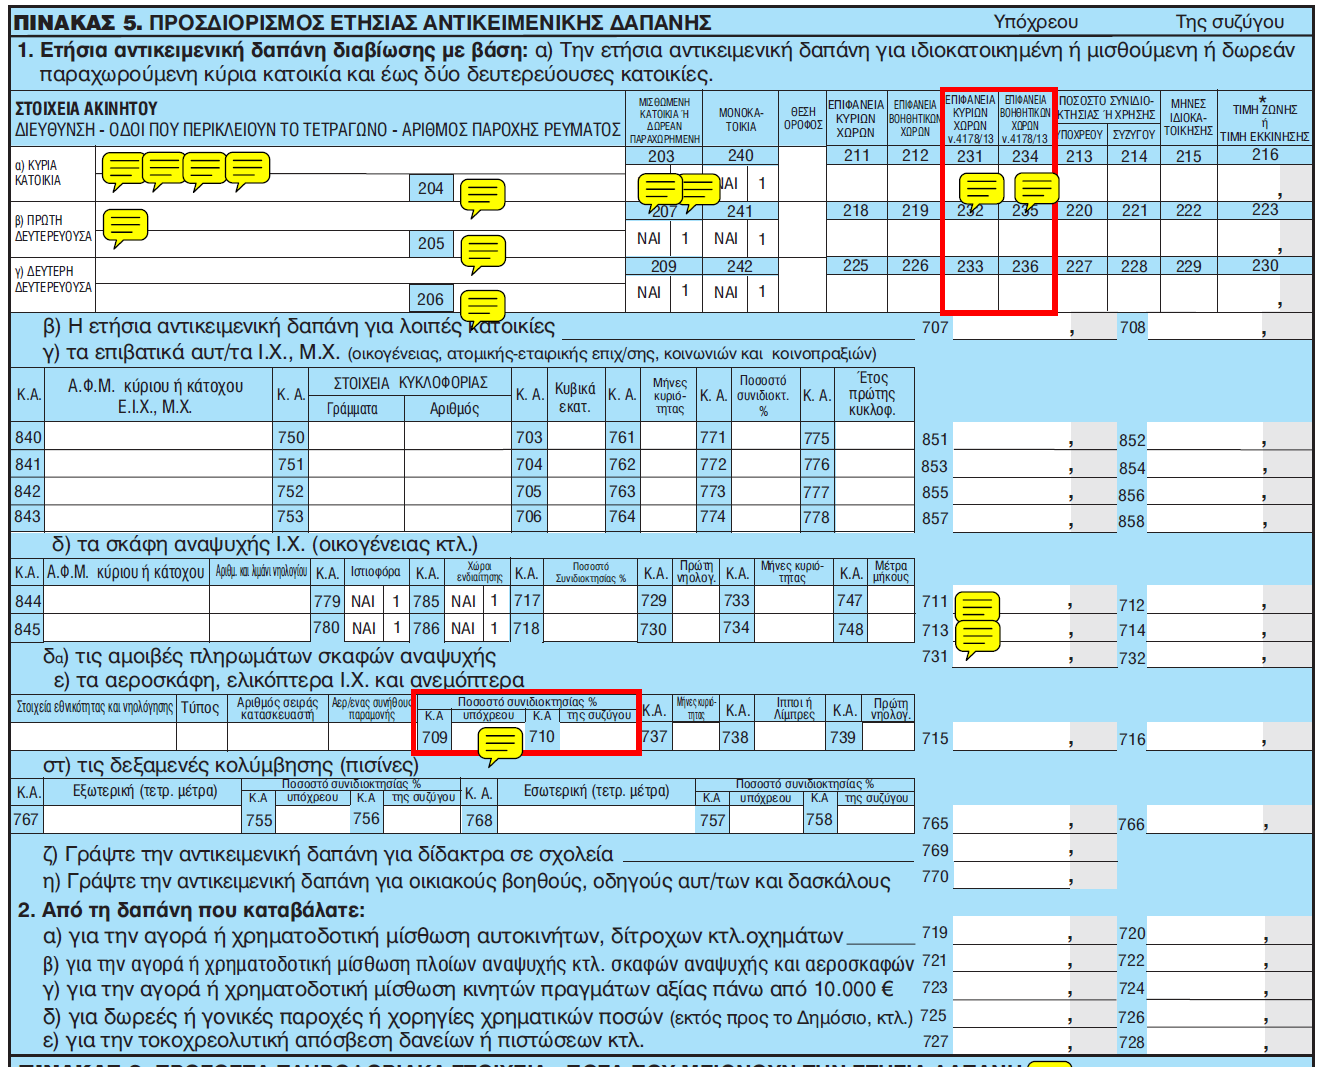1325x1067 pixels.
Task: Click the Μήνες κυριότητας field 761
Action: (x=667, y=437)
